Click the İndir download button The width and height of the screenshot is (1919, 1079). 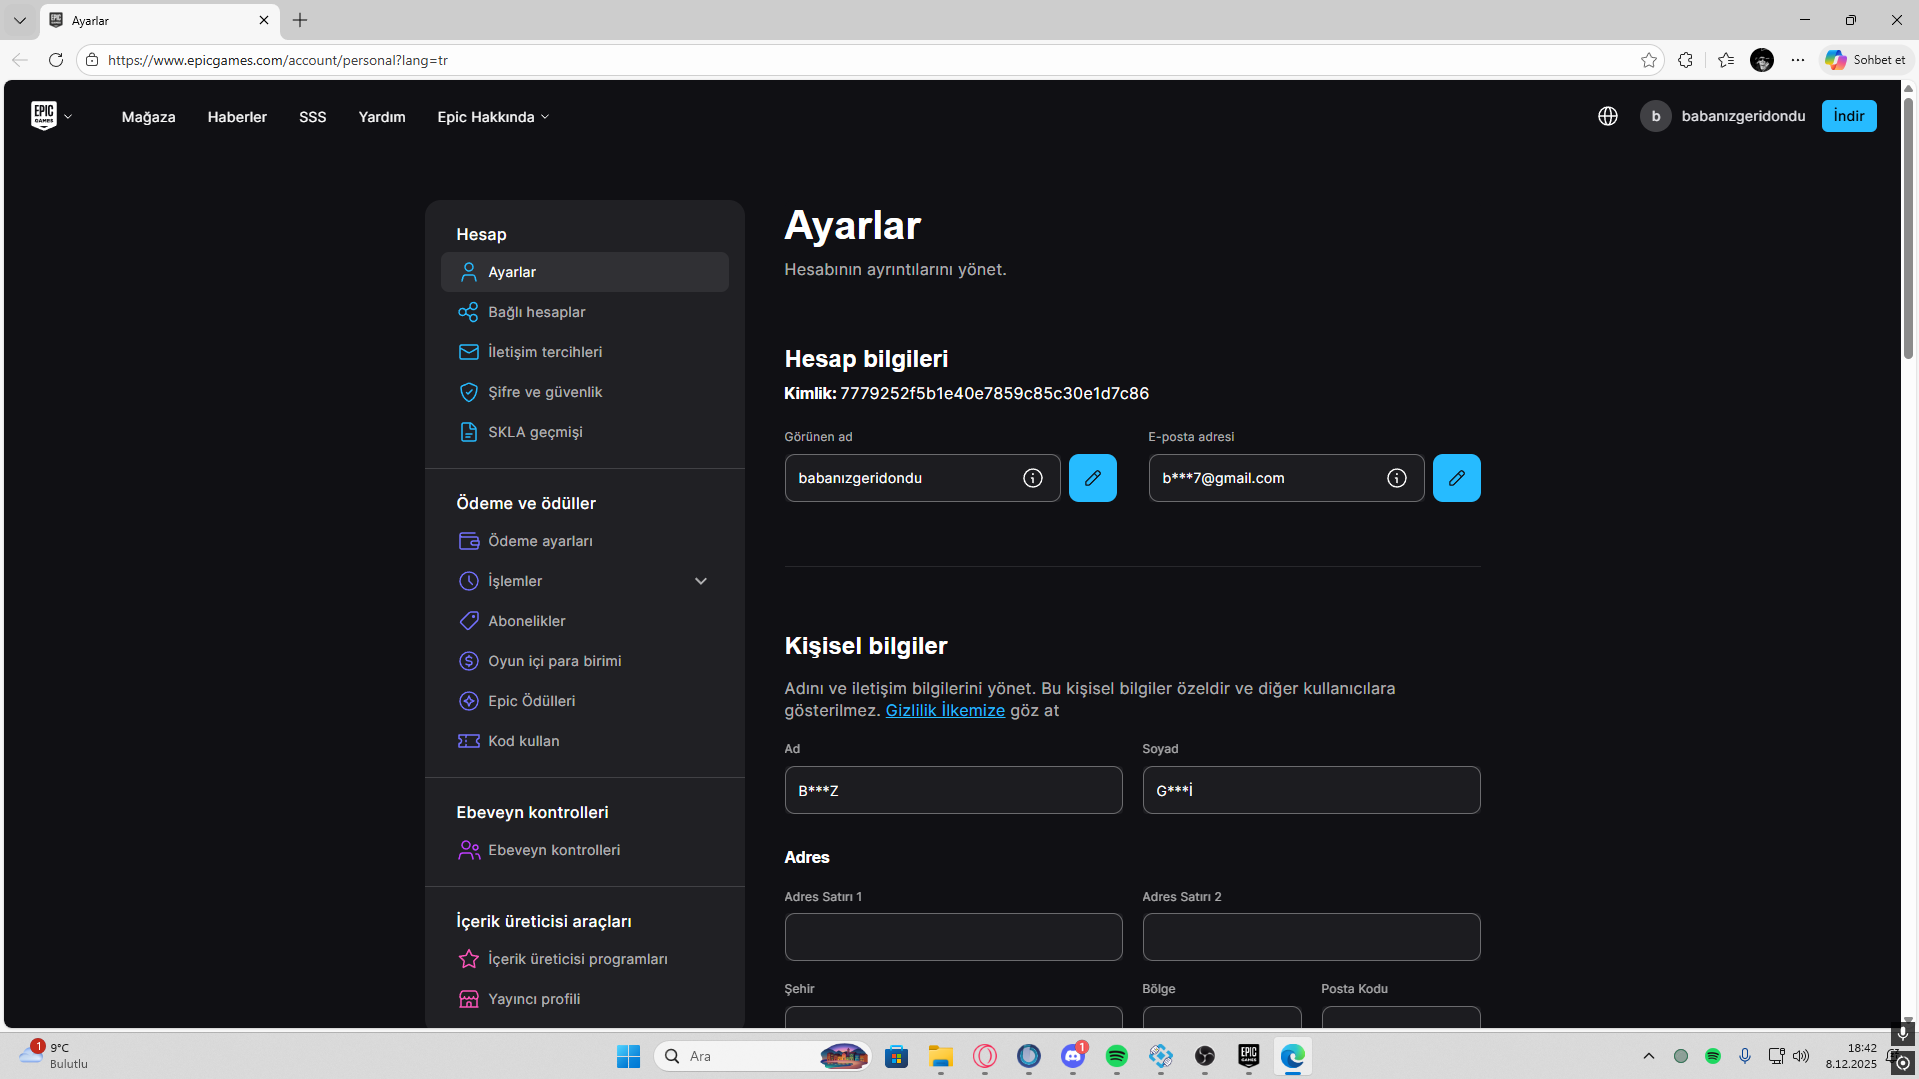tap(1849, 116)
